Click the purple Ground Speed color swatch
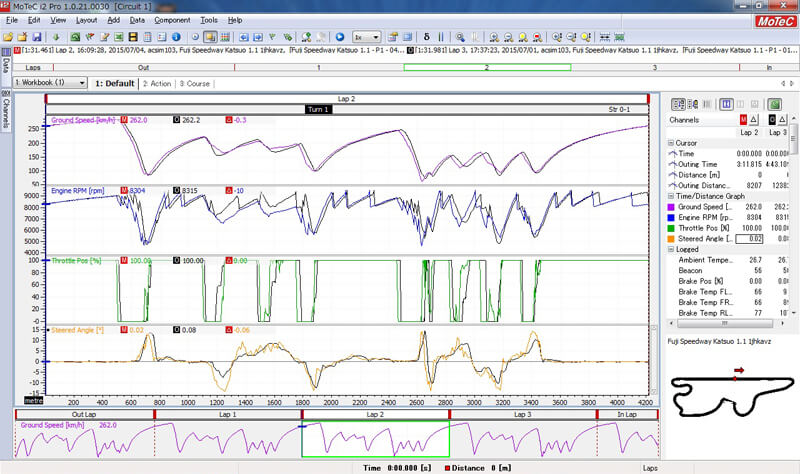Viewport: 800px width, 474px height. pyautogui.click(x=671, y=207)
